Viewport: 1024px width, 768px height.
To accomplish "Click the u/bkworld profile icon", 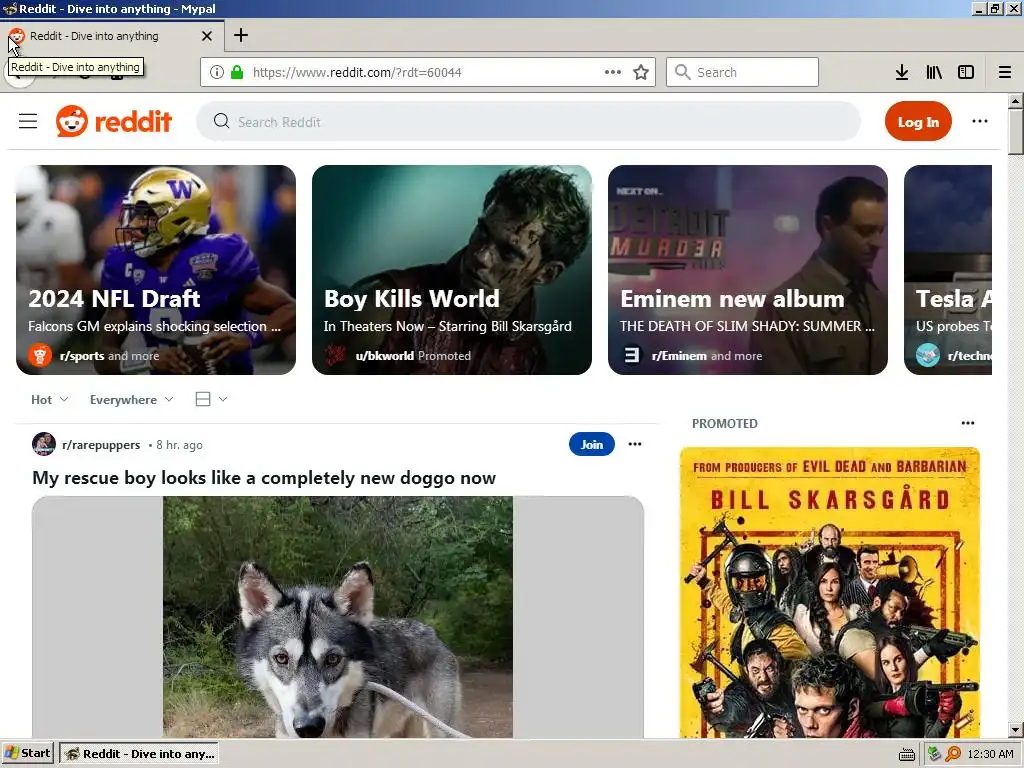I will point(336,355).
